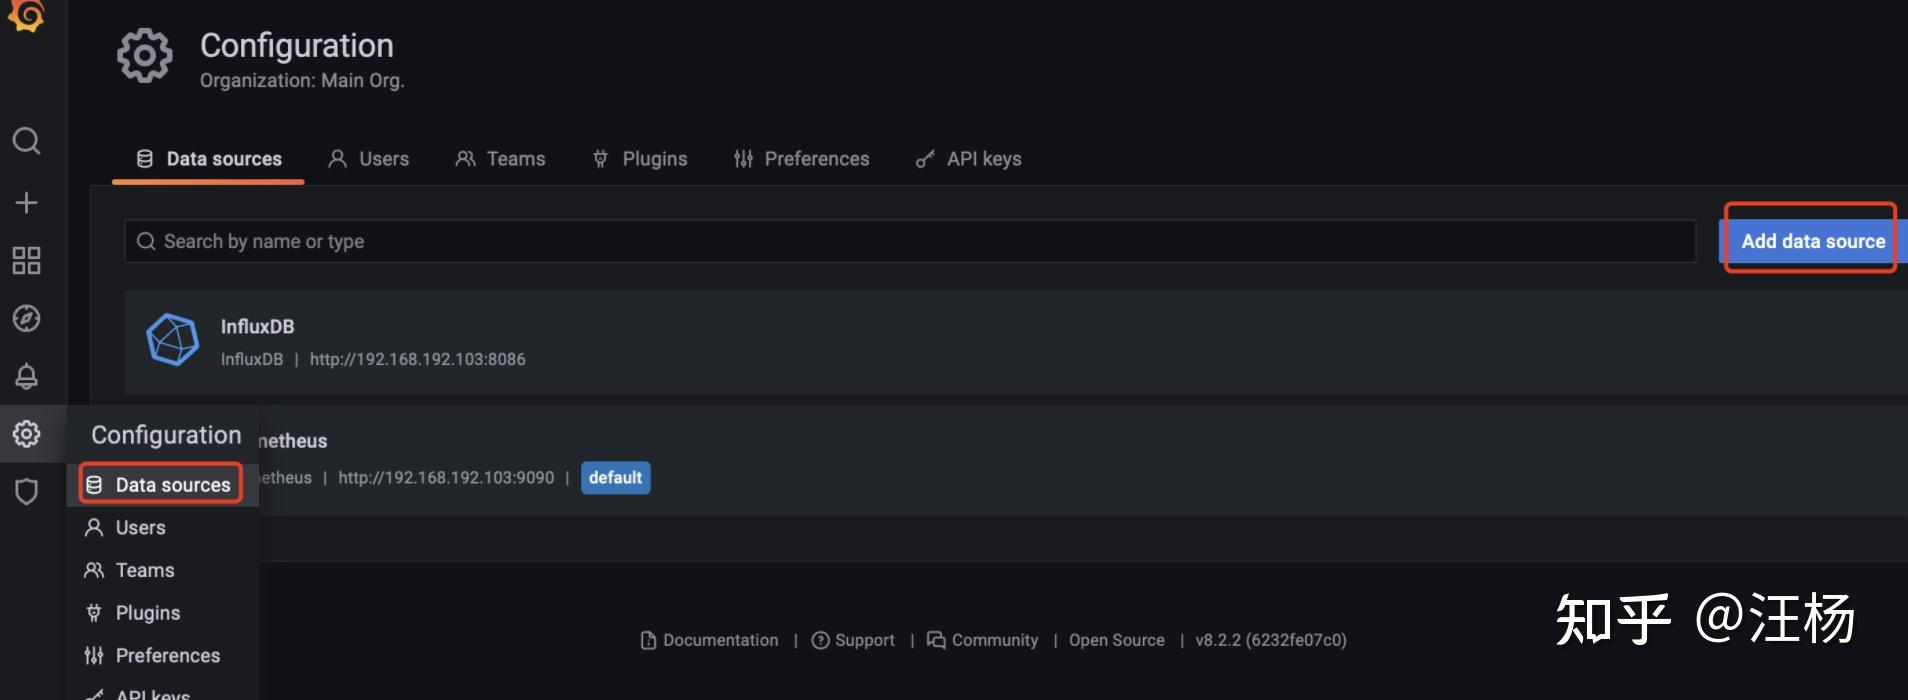Click the Preferences sliders icon in flyout
1908x700 pixels.
click(x=94, y=656)
